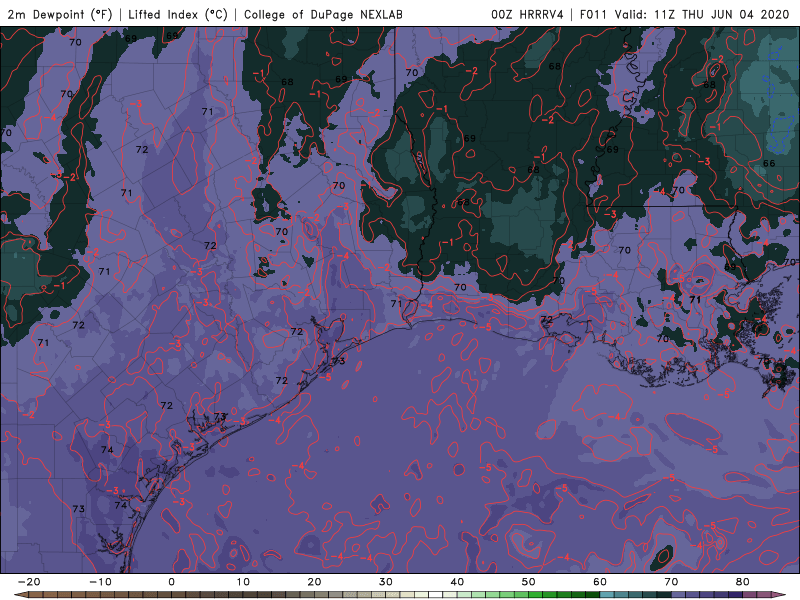Click the "0" color scale tick label

tap(171, 582)
